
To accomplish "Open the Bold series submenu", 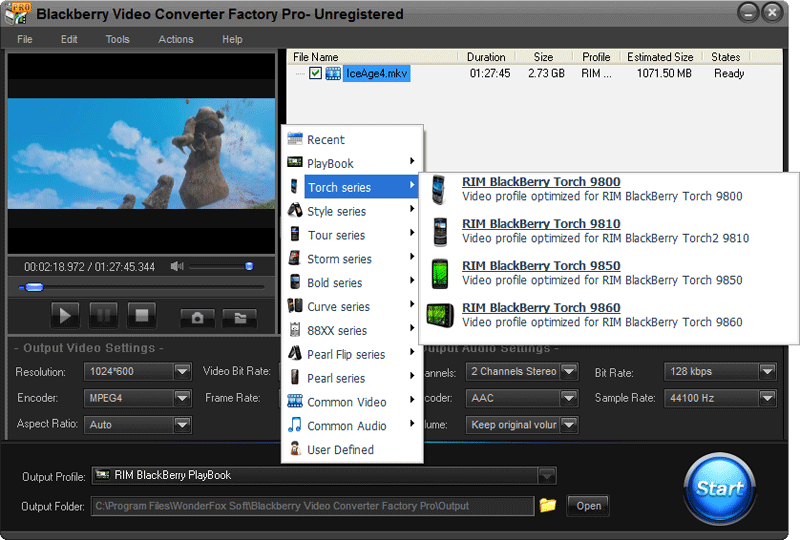I will tap(352, 283).
